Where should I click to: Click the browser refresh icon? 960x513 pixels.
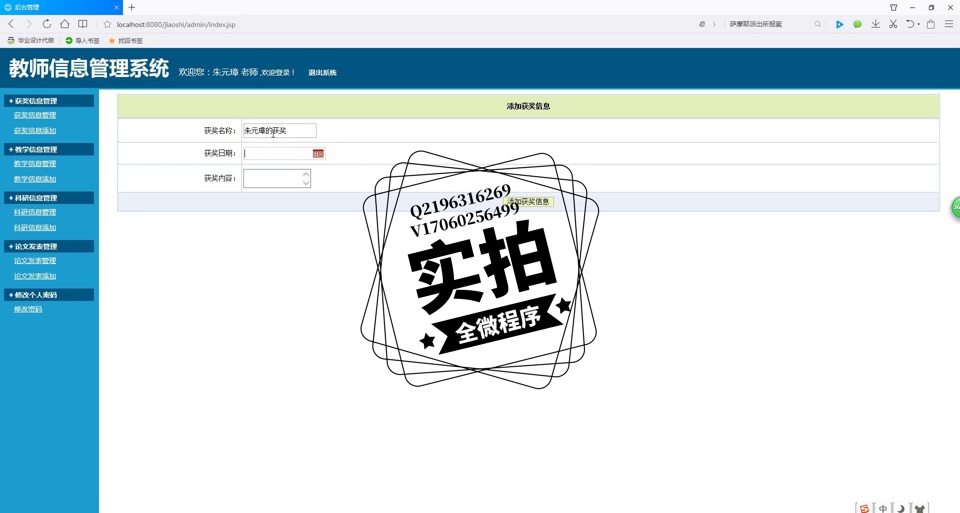click(x=46, y=24)
